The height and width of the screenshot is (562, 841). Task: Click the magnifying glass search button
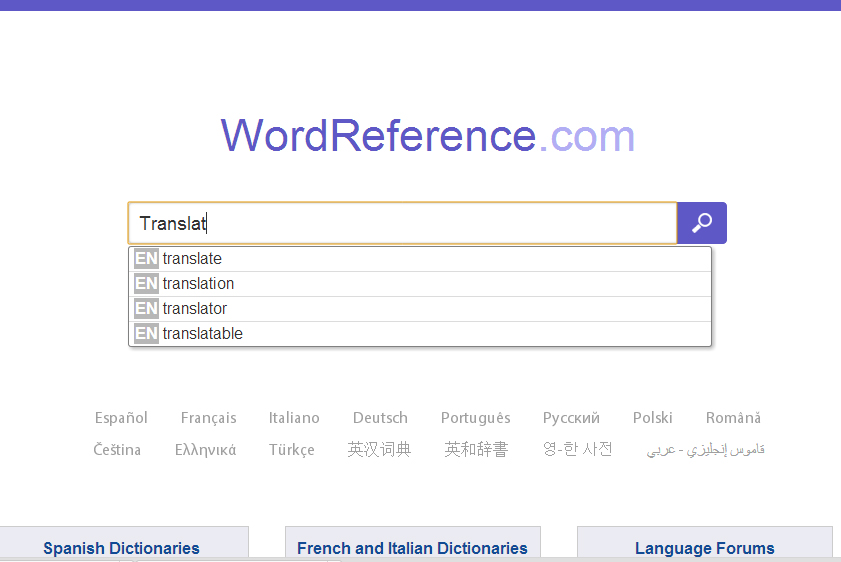(x=701, y=223)
